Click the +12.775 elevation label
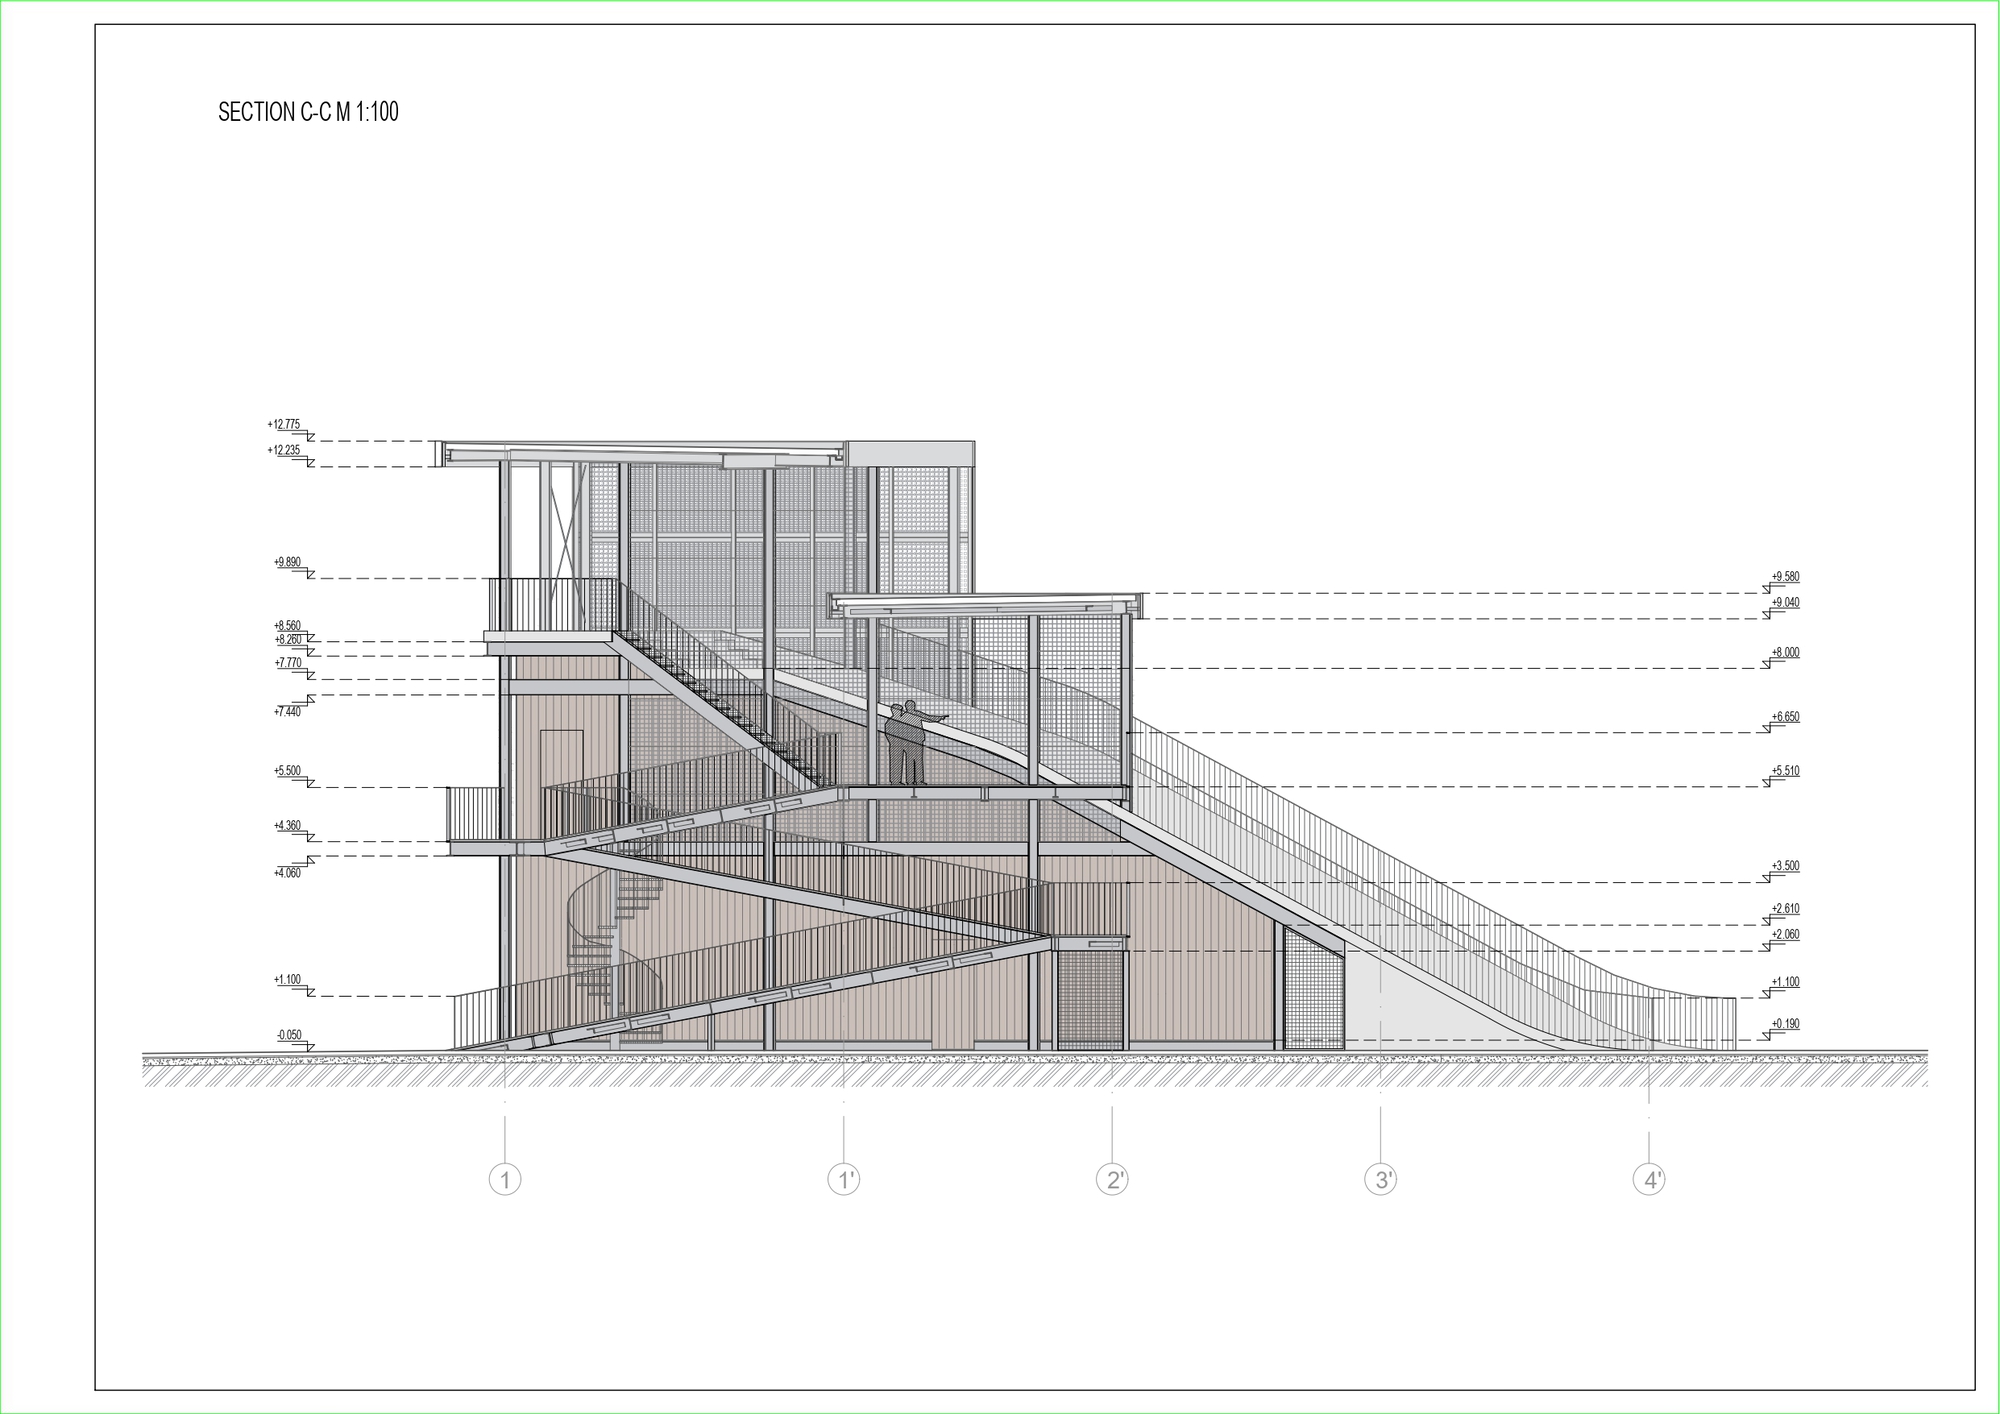This screenshot has width=2000, height=1414. 284,425
